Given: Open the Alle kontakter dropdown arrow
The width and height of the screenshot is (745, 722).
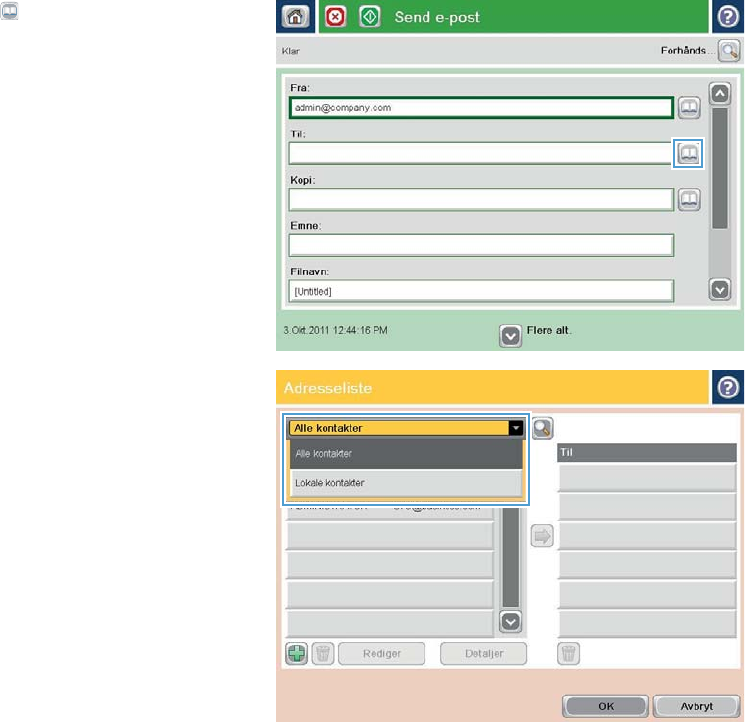Looking at the screenshot, I should click(x=516, y=428).
